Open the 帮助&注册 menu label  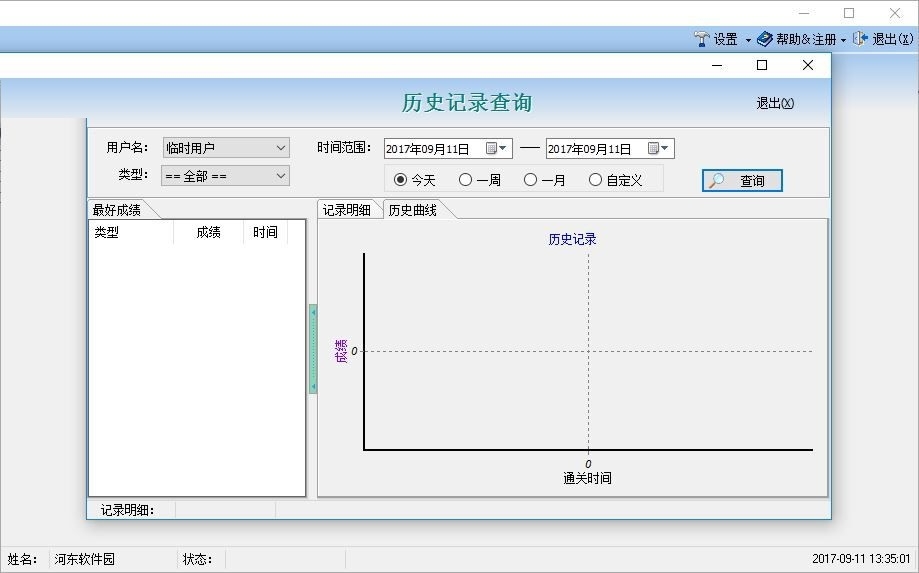[806, 39]
